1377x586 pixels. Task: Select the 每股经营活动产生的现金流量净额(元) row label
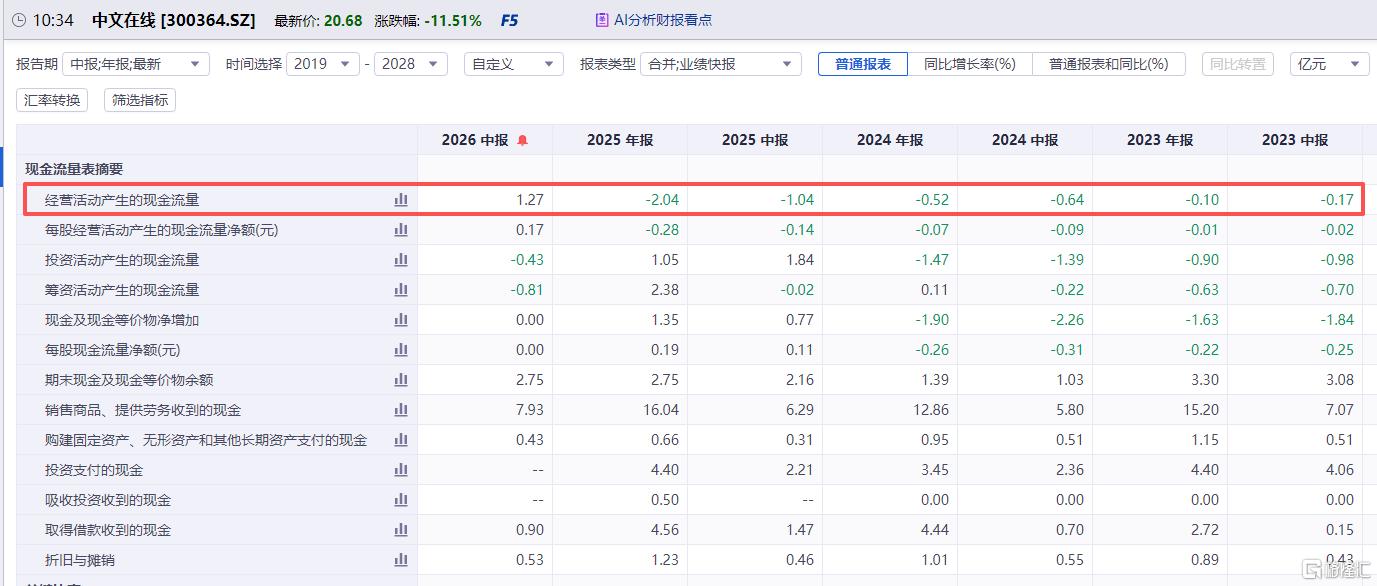[x=162, y=230]
